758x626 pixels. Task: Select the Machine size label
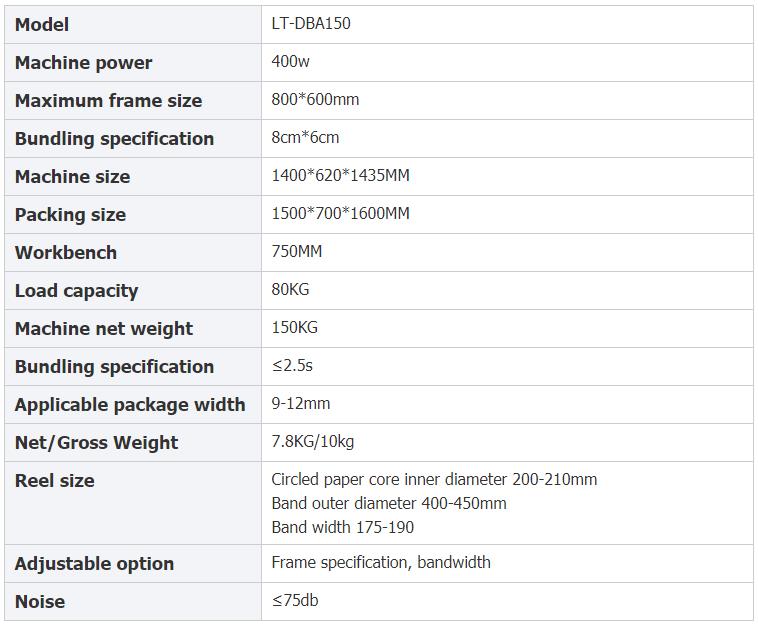(73, 176)
